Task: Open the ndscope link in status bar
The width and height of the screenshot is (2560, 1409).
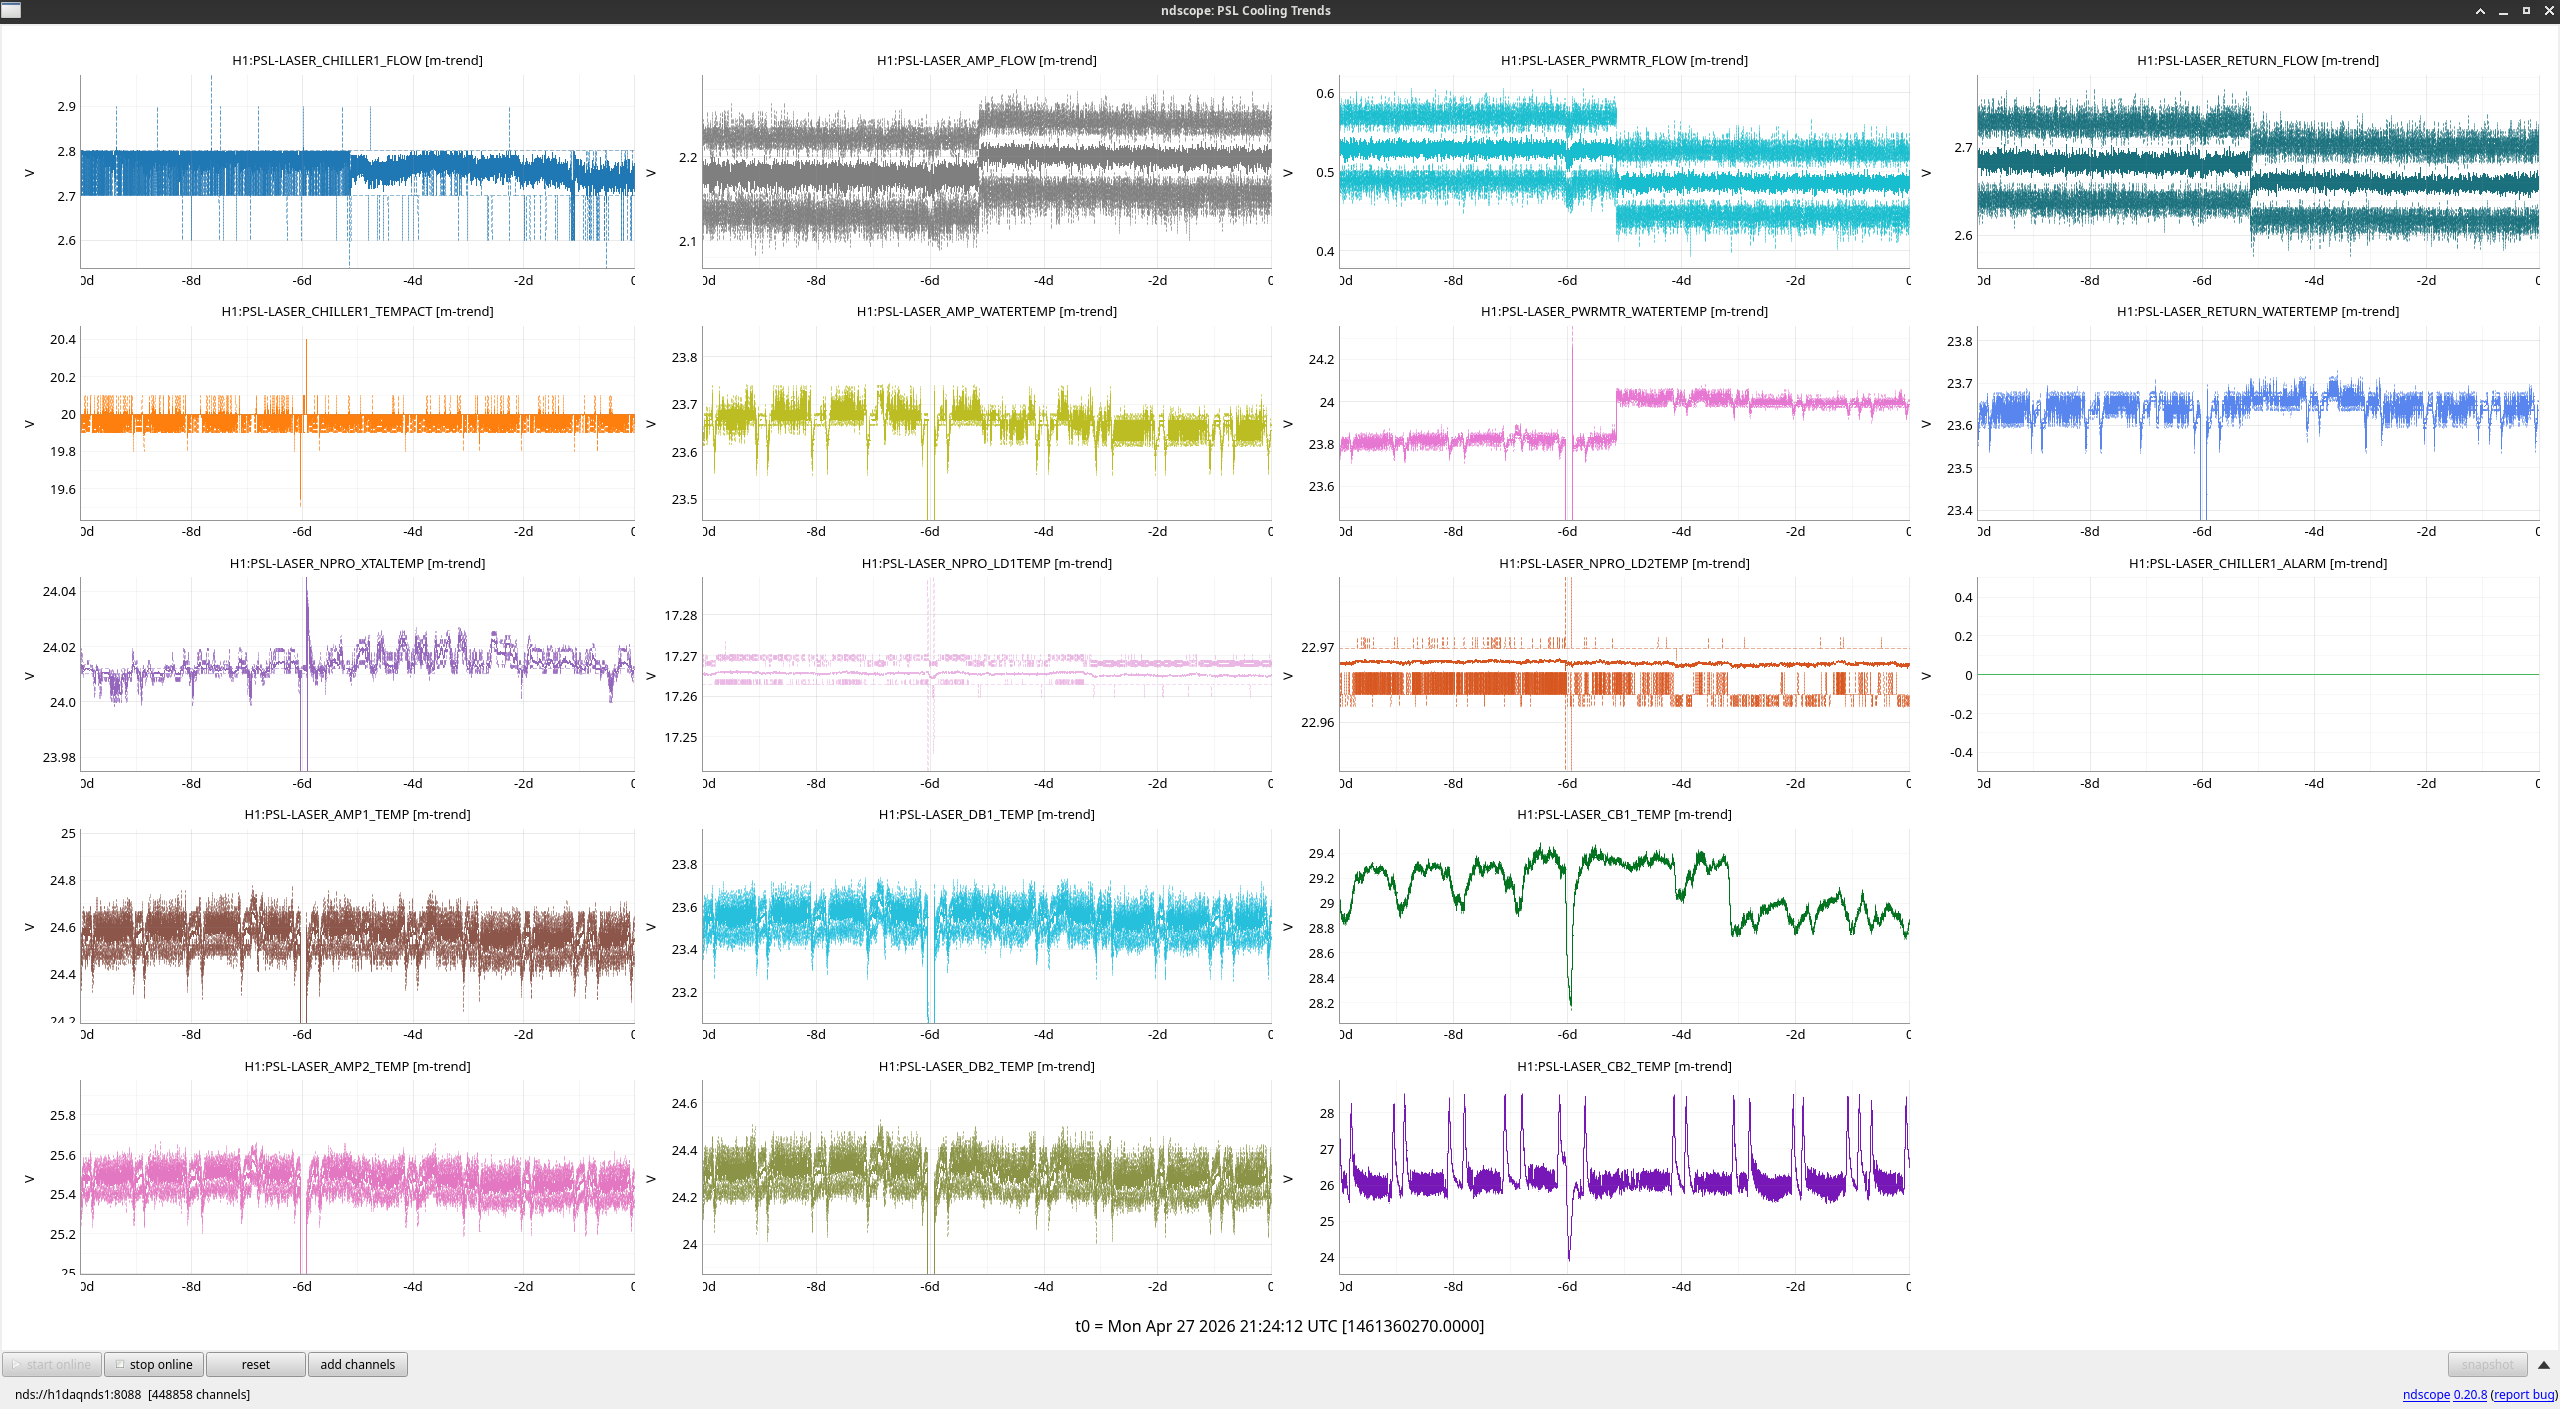Action: 2426,1394
